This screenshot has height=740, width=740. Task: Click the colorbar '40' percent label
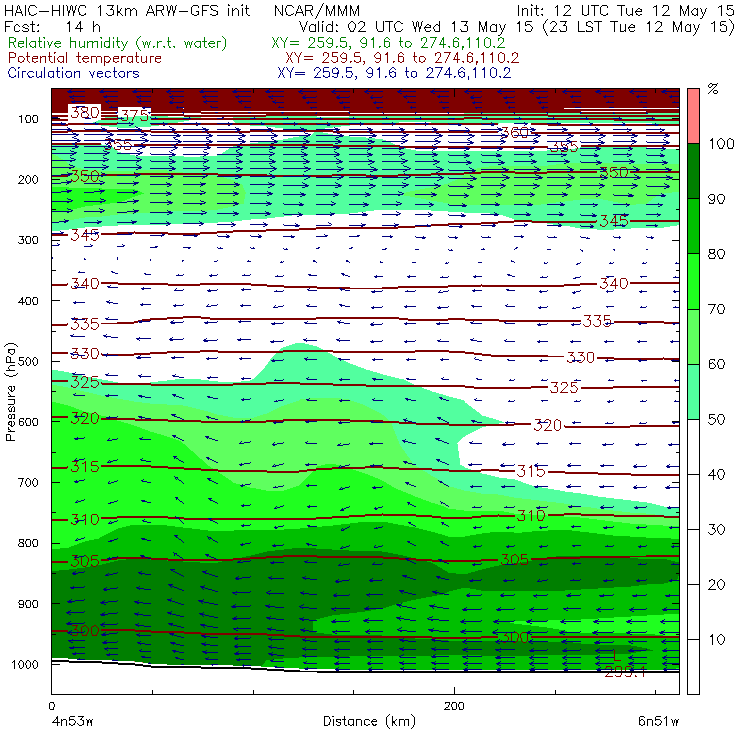click(x=717, y=474)
